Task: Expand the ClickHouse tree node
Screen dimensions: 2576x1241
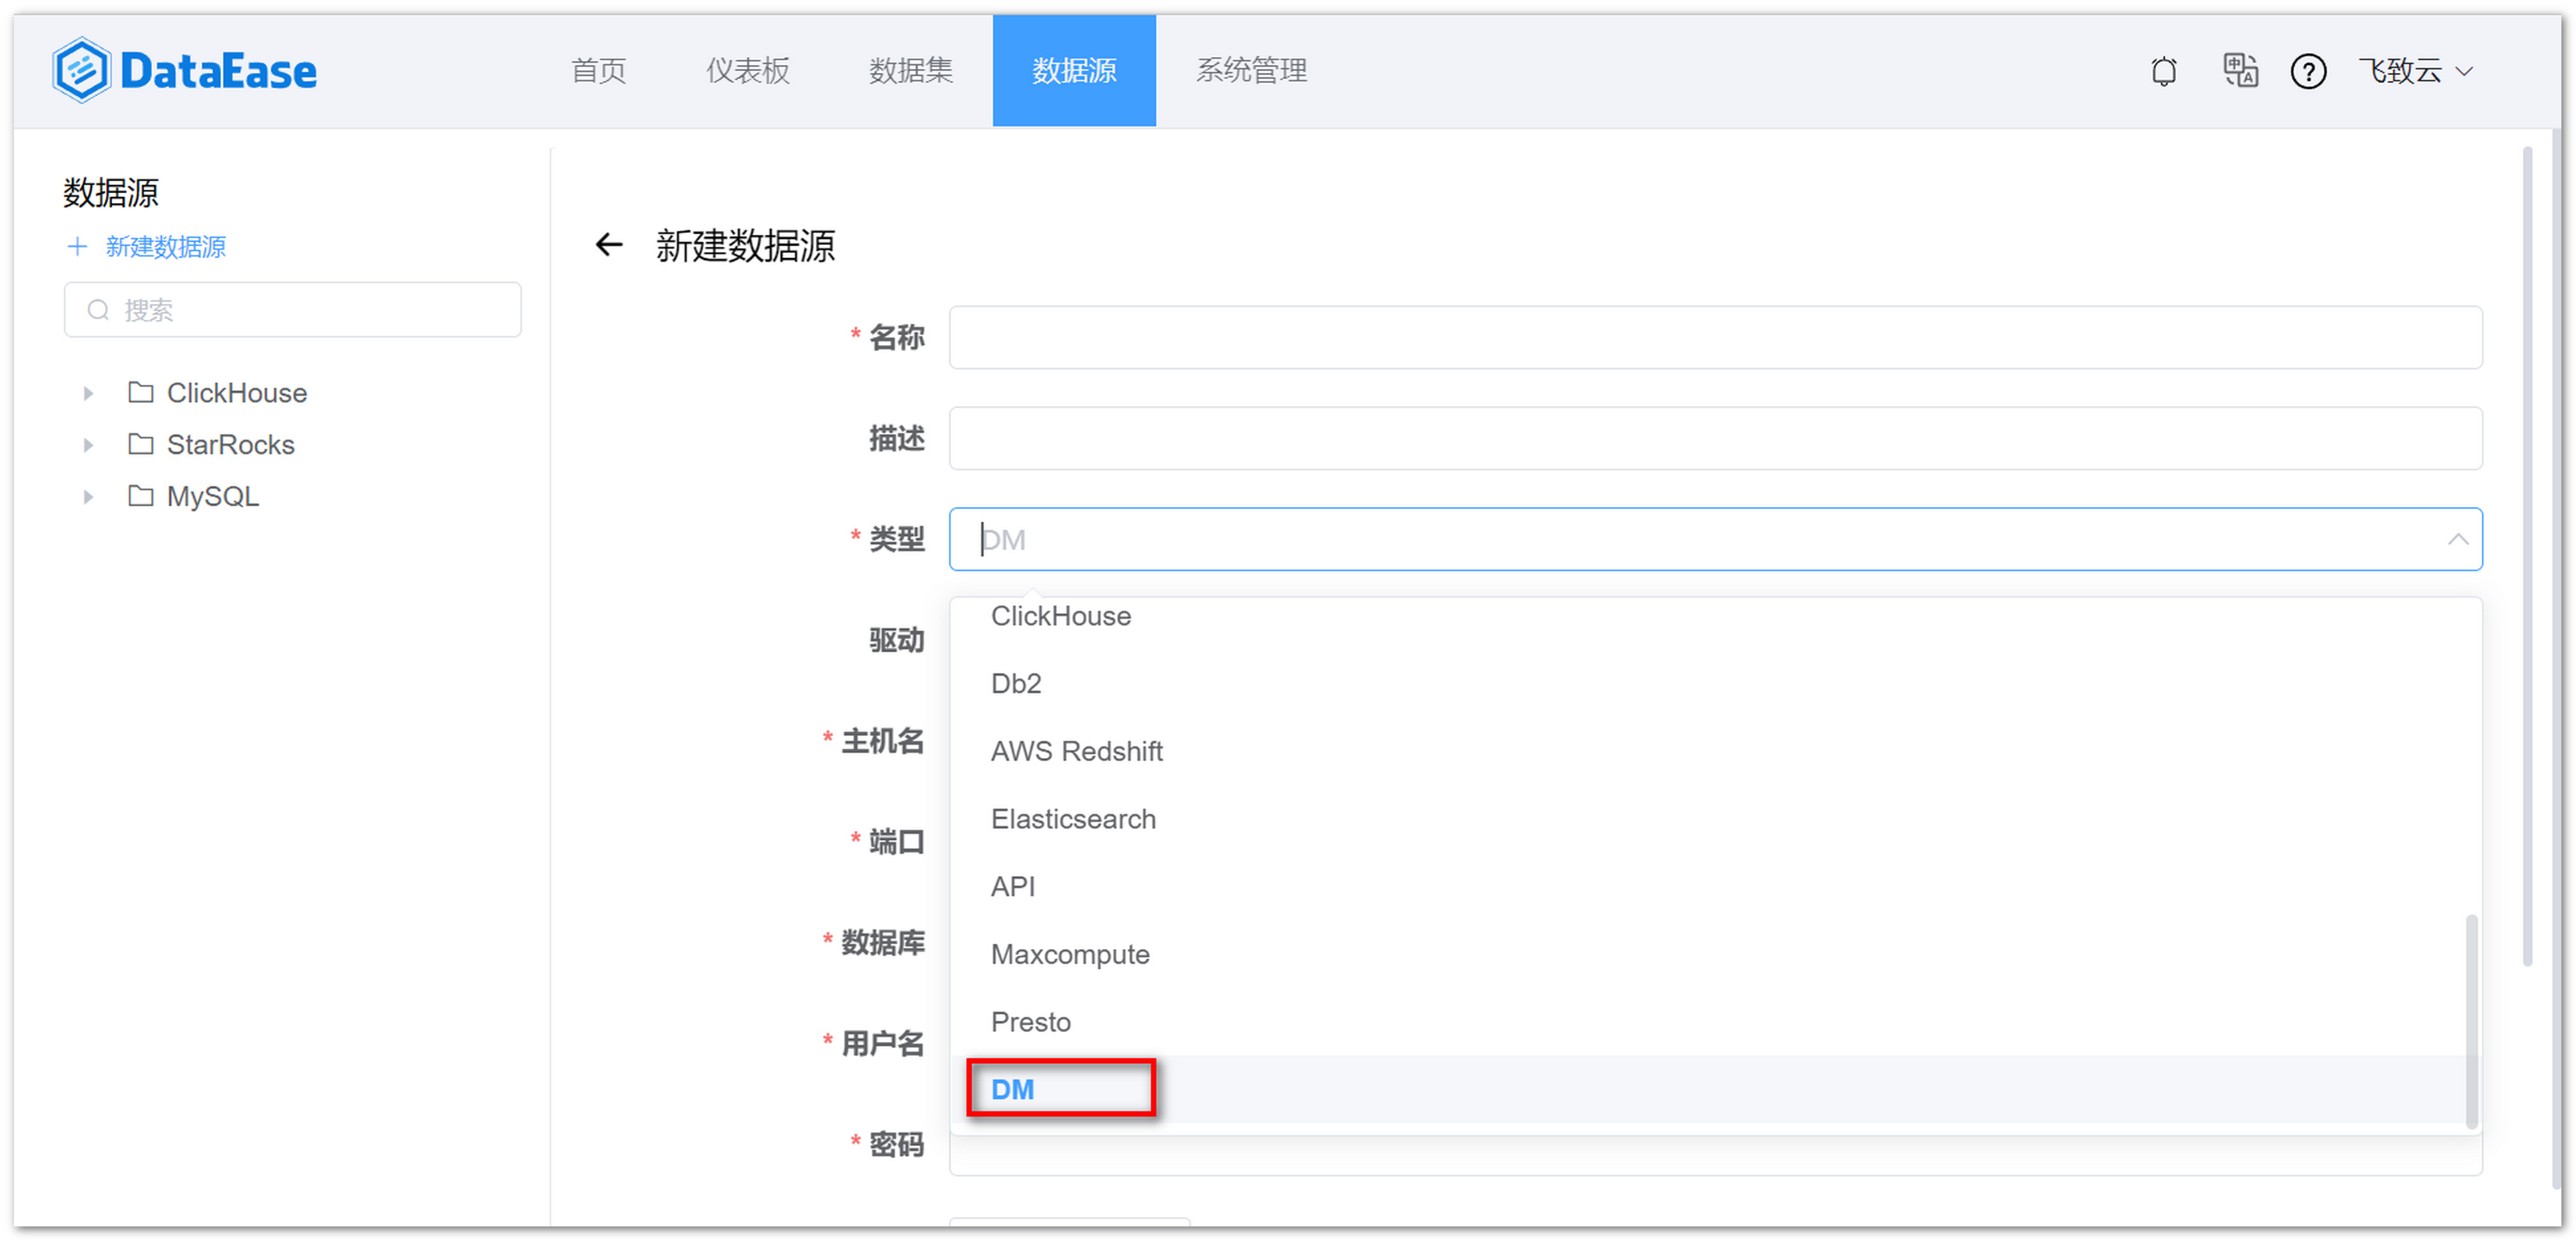Action: [87, 393]
